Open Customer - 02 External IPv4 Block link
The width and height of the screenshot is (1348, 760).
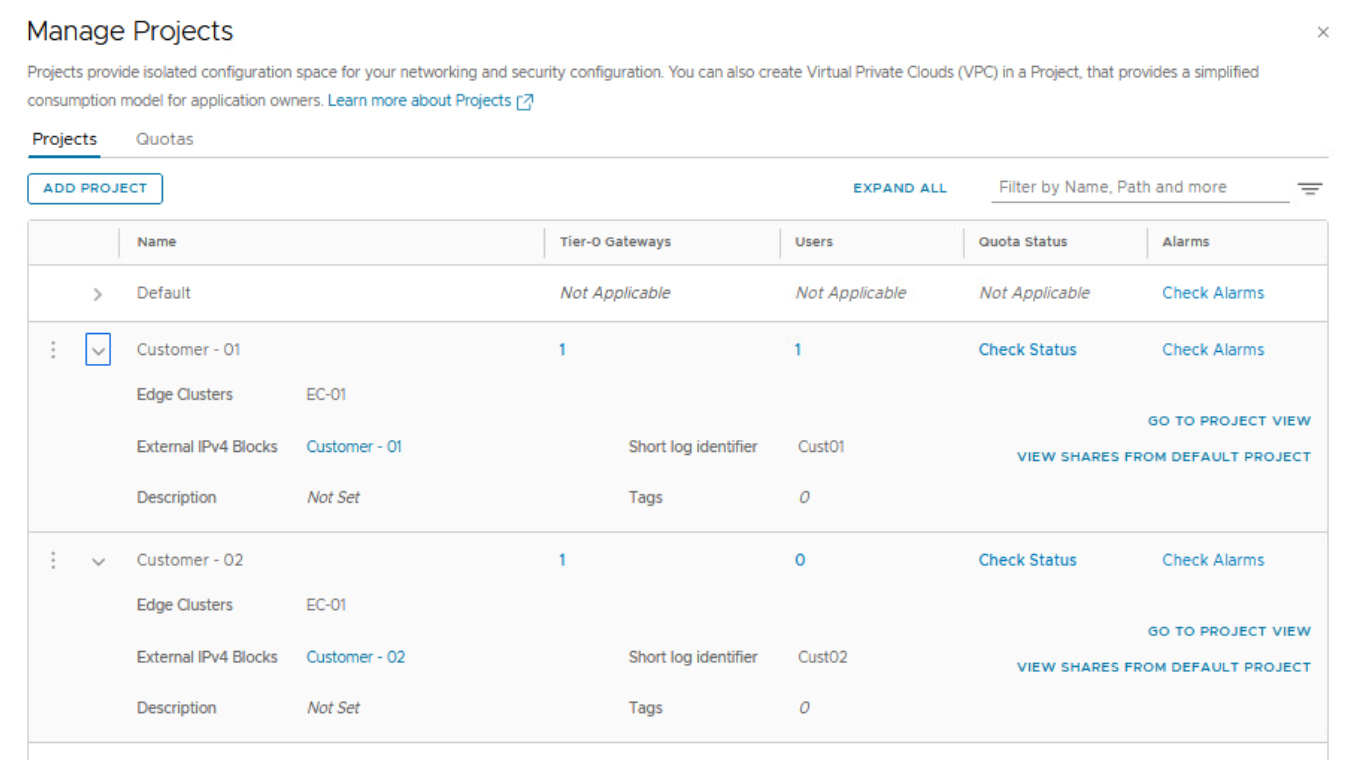[355, 657]
